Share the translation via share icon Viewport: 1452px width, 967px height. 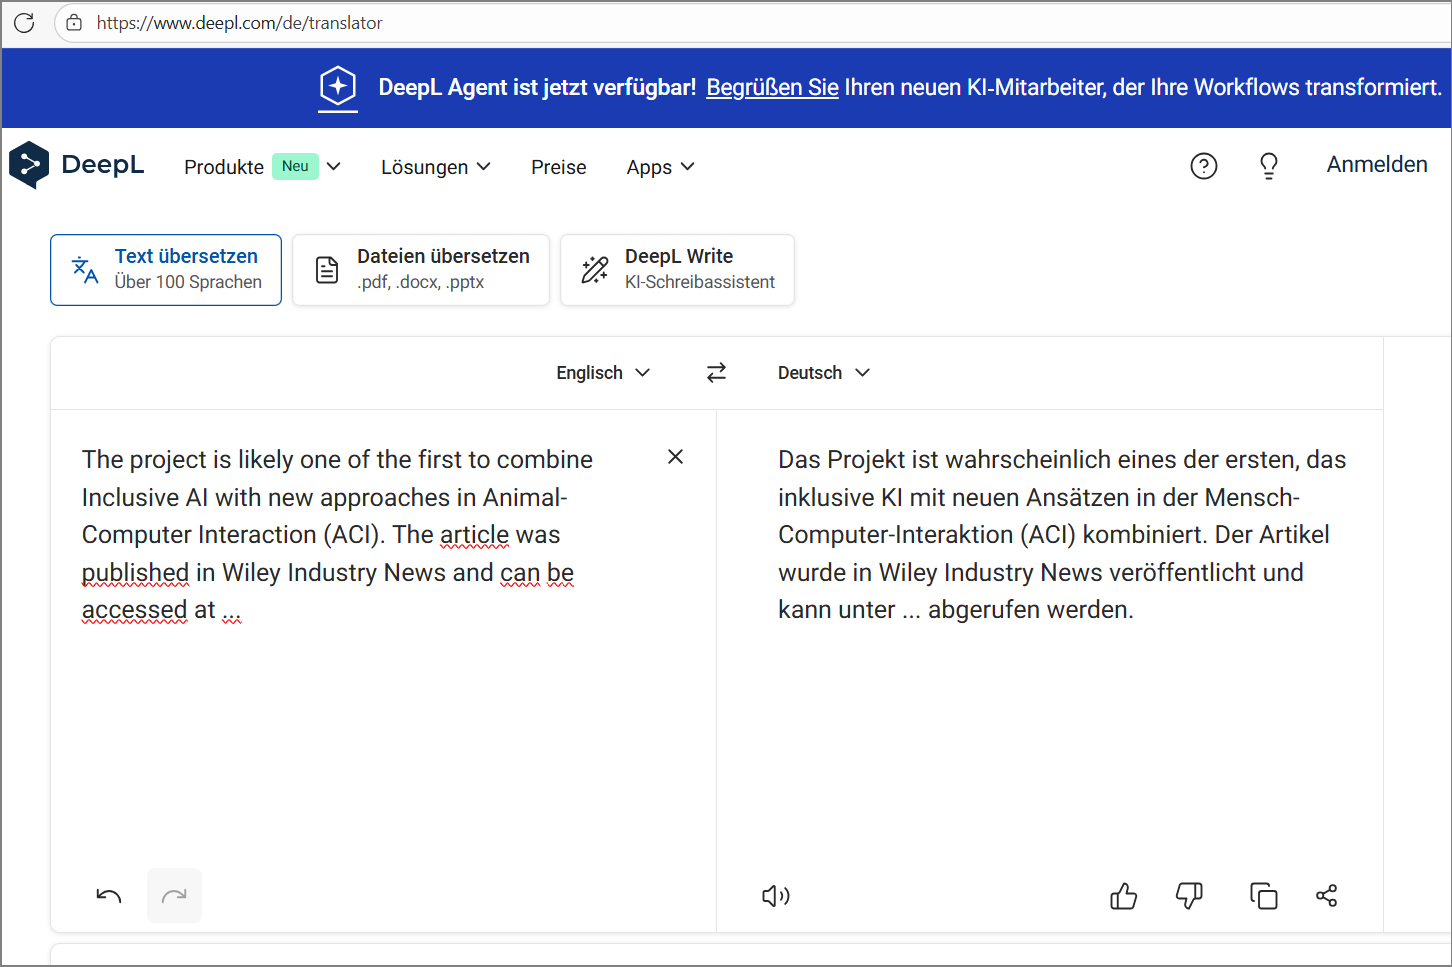(x=1327, y=896)
